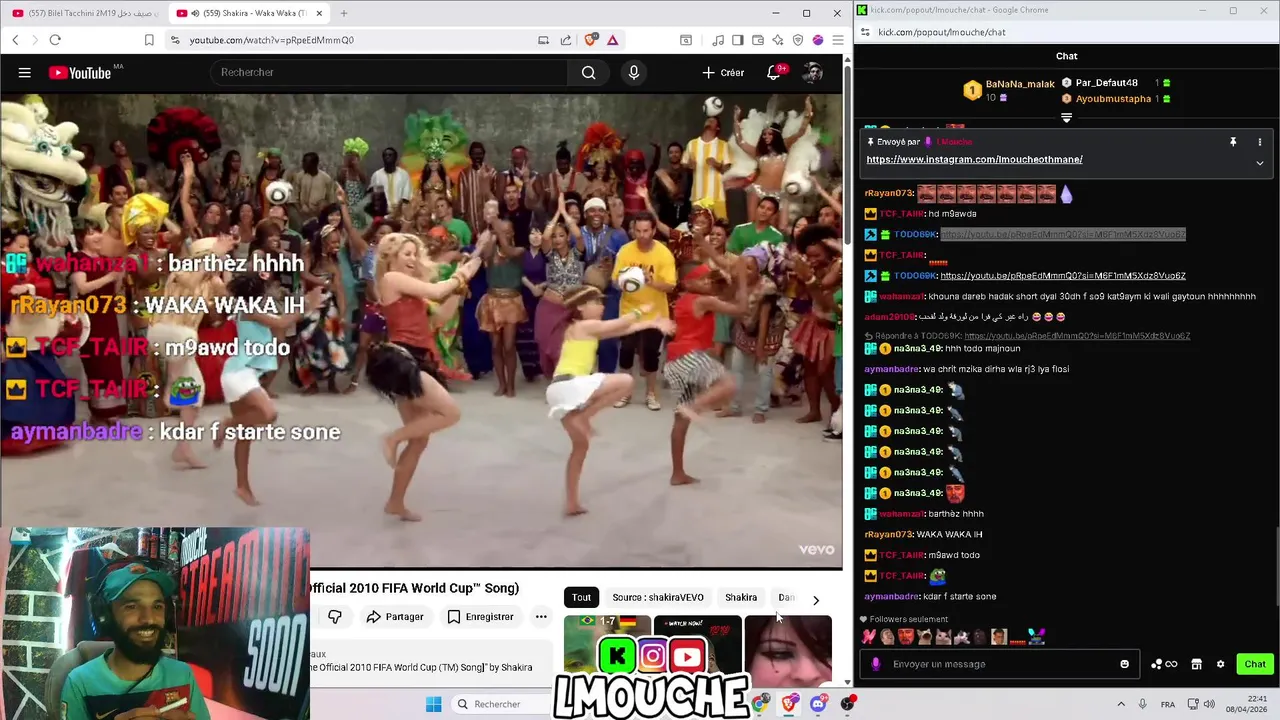The image size is (1280, 720).
Task: Switch to the Bilel Tacchini browser tab
Action: [x=85, y=13]
